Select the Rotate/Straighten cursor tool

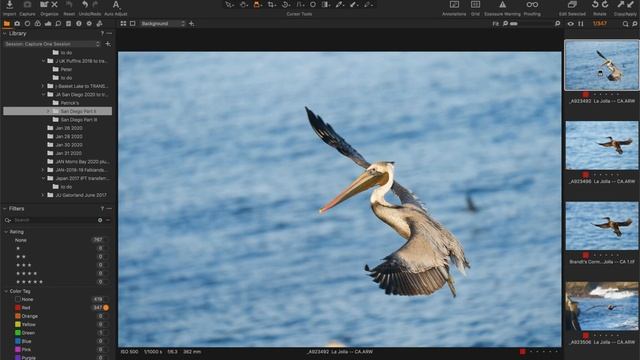tap(286, 5)
